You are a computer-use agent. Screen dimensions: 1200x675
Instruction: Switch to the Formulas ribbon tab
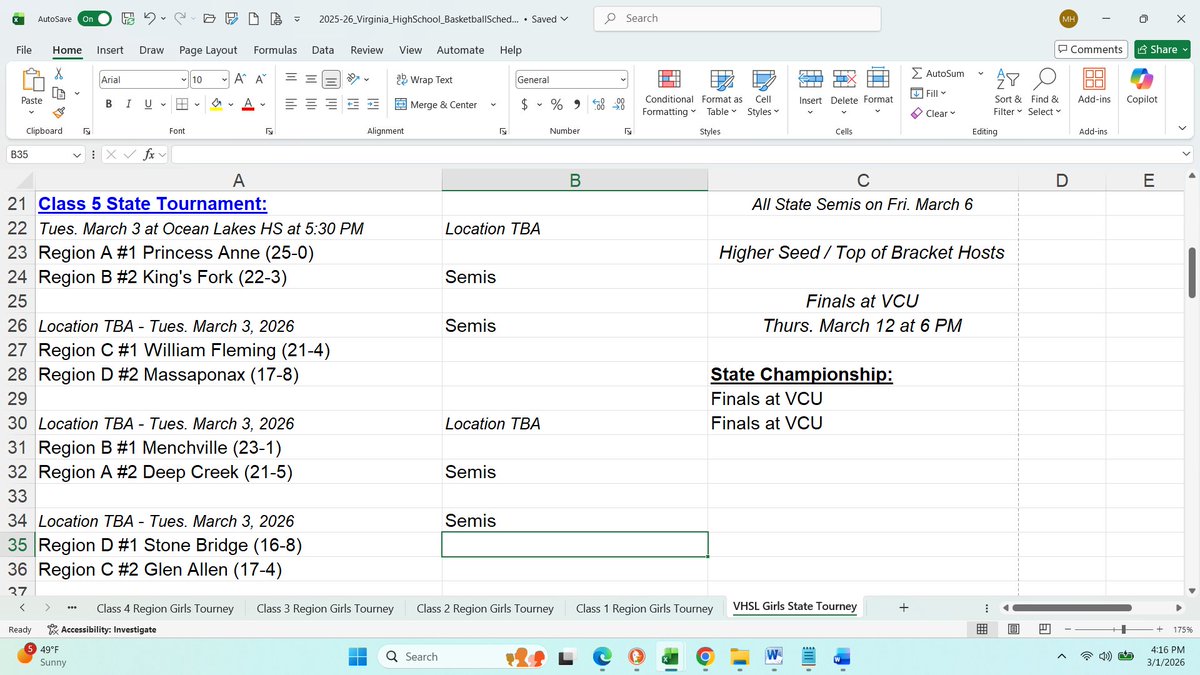point(274,50)
